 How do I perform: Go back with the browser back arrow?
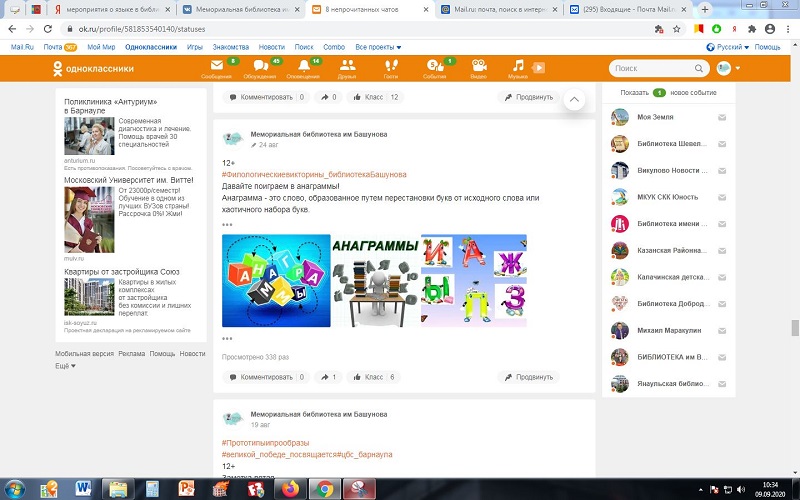click(x=12, y=29)
